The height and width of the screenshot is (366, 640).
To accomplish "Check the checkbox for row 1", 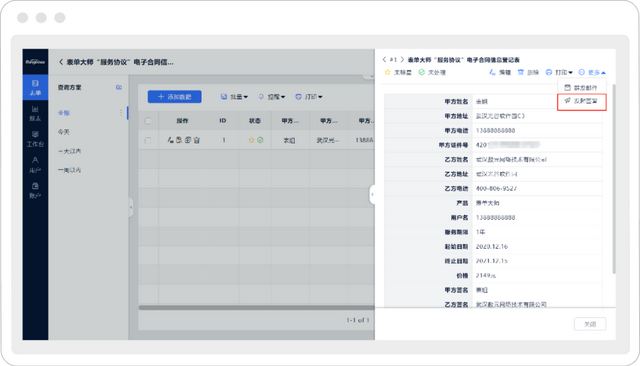I will tap(148, 140).
